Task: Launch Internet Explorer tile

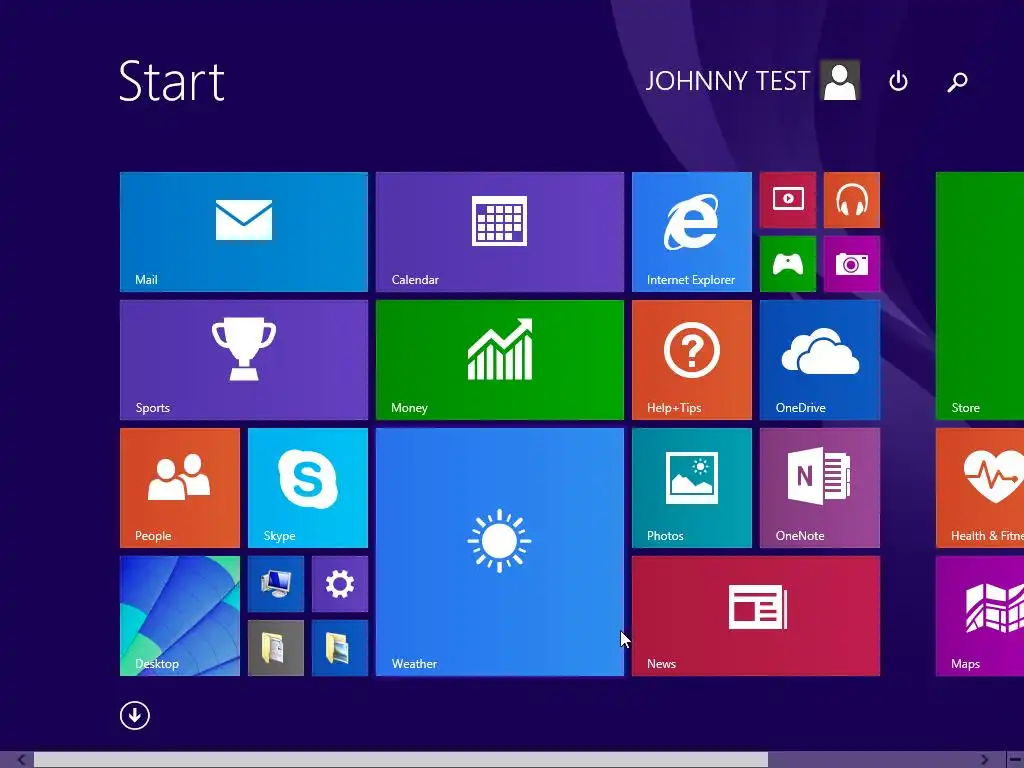Action: pyautogui.click(x=692, y=232)
